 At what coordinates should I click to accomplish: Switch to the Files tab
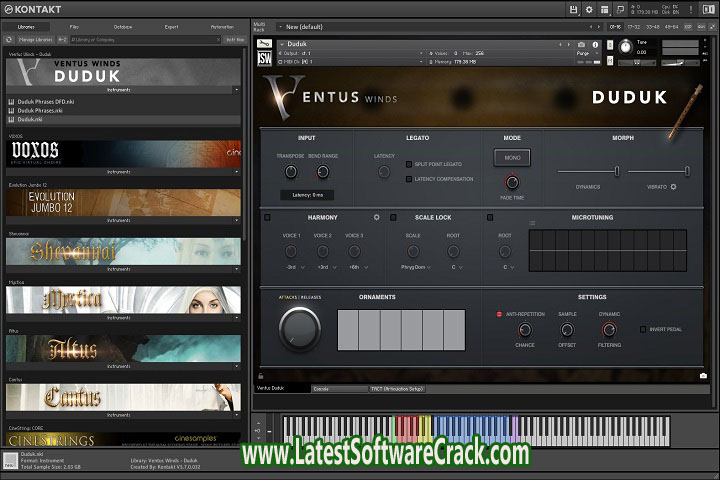tap(75, 26)
